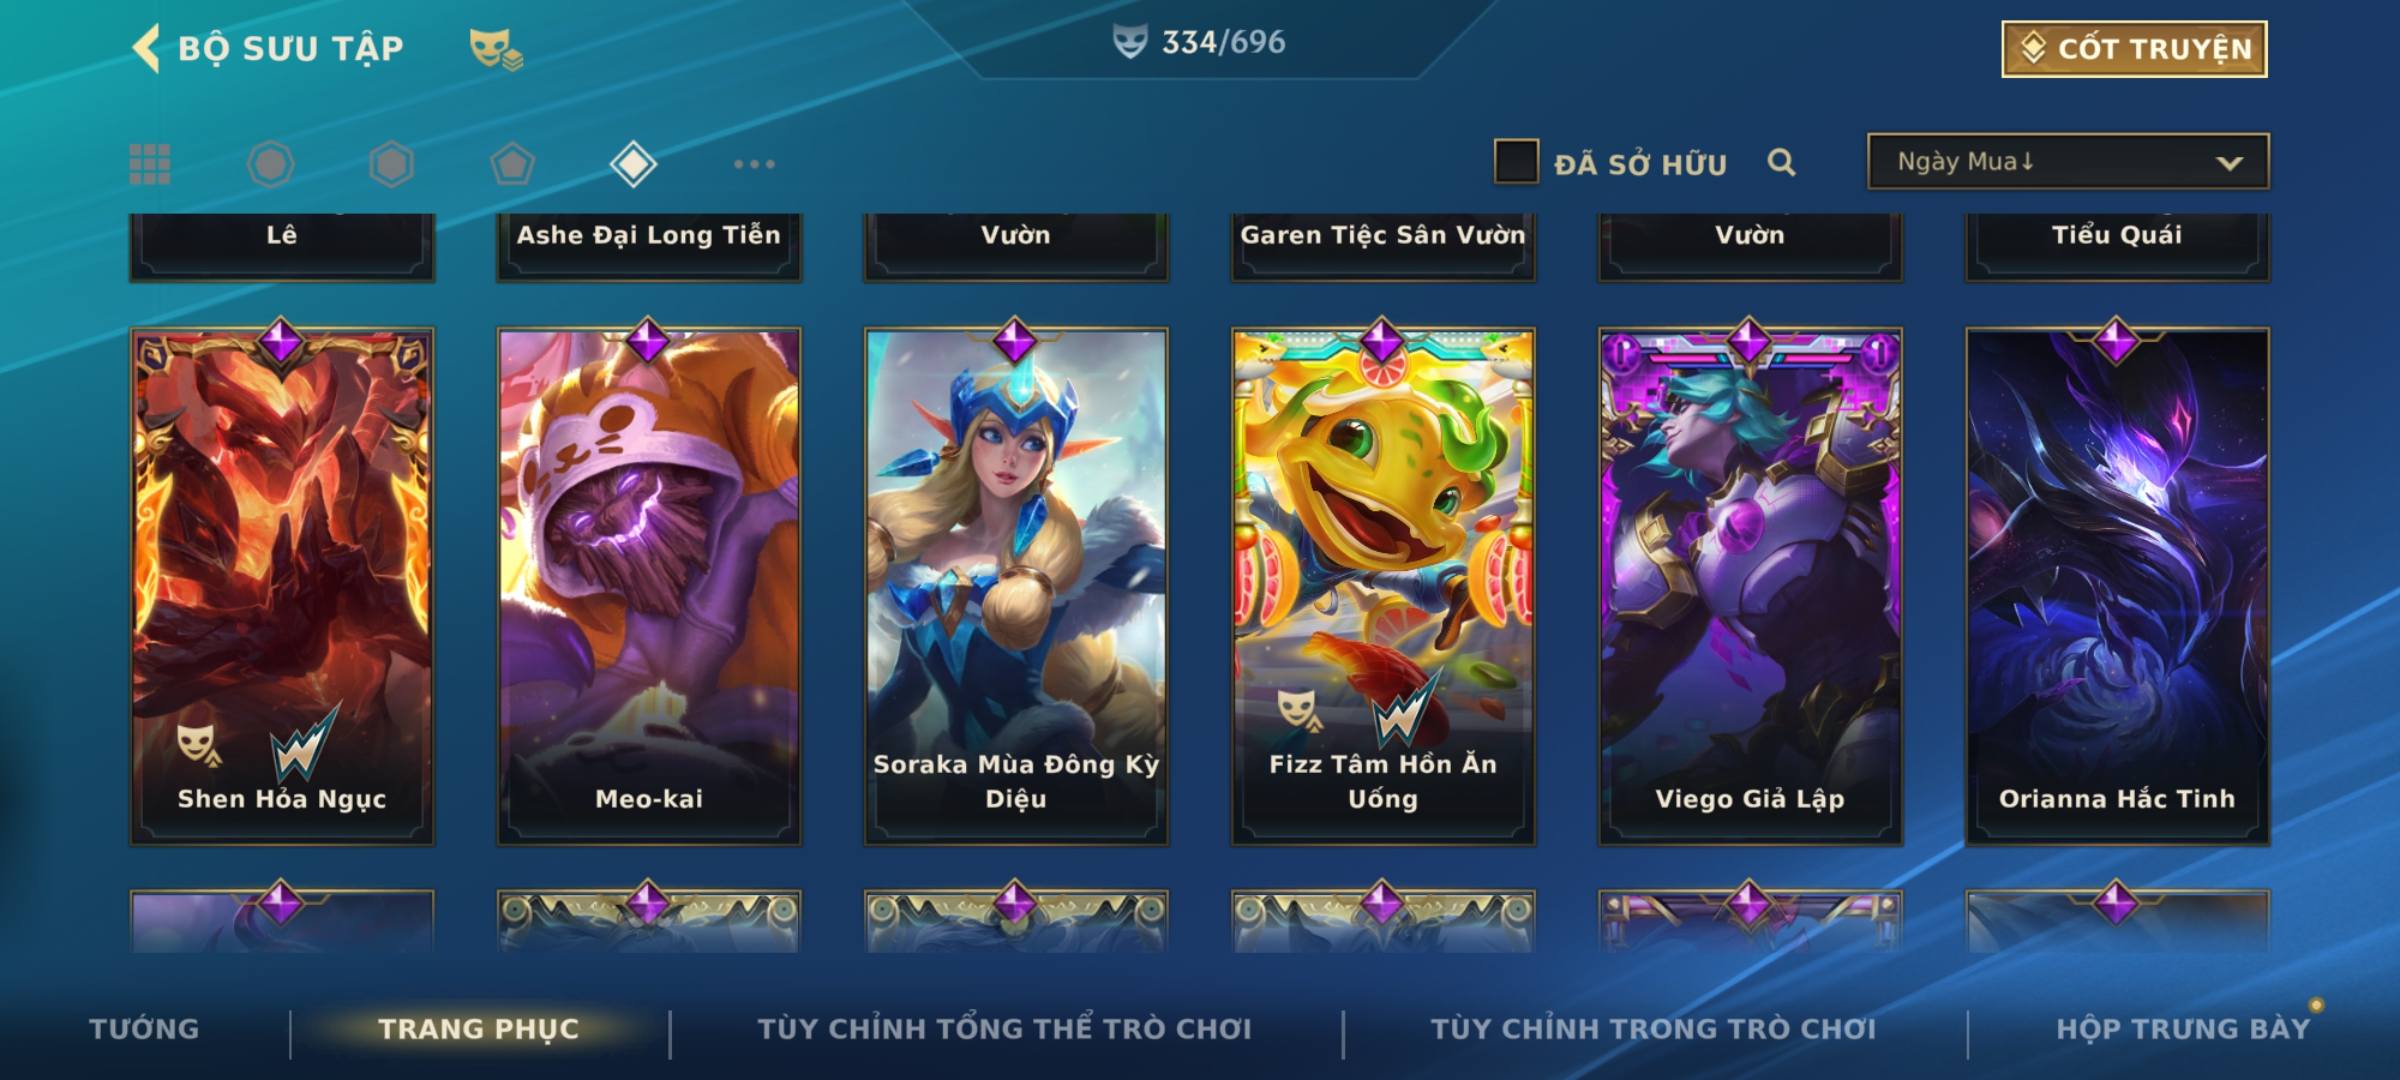The image size is (2400, 1080).
Task: Open the Shen Hỏa Ngục skin card
Action: point(282,586)
